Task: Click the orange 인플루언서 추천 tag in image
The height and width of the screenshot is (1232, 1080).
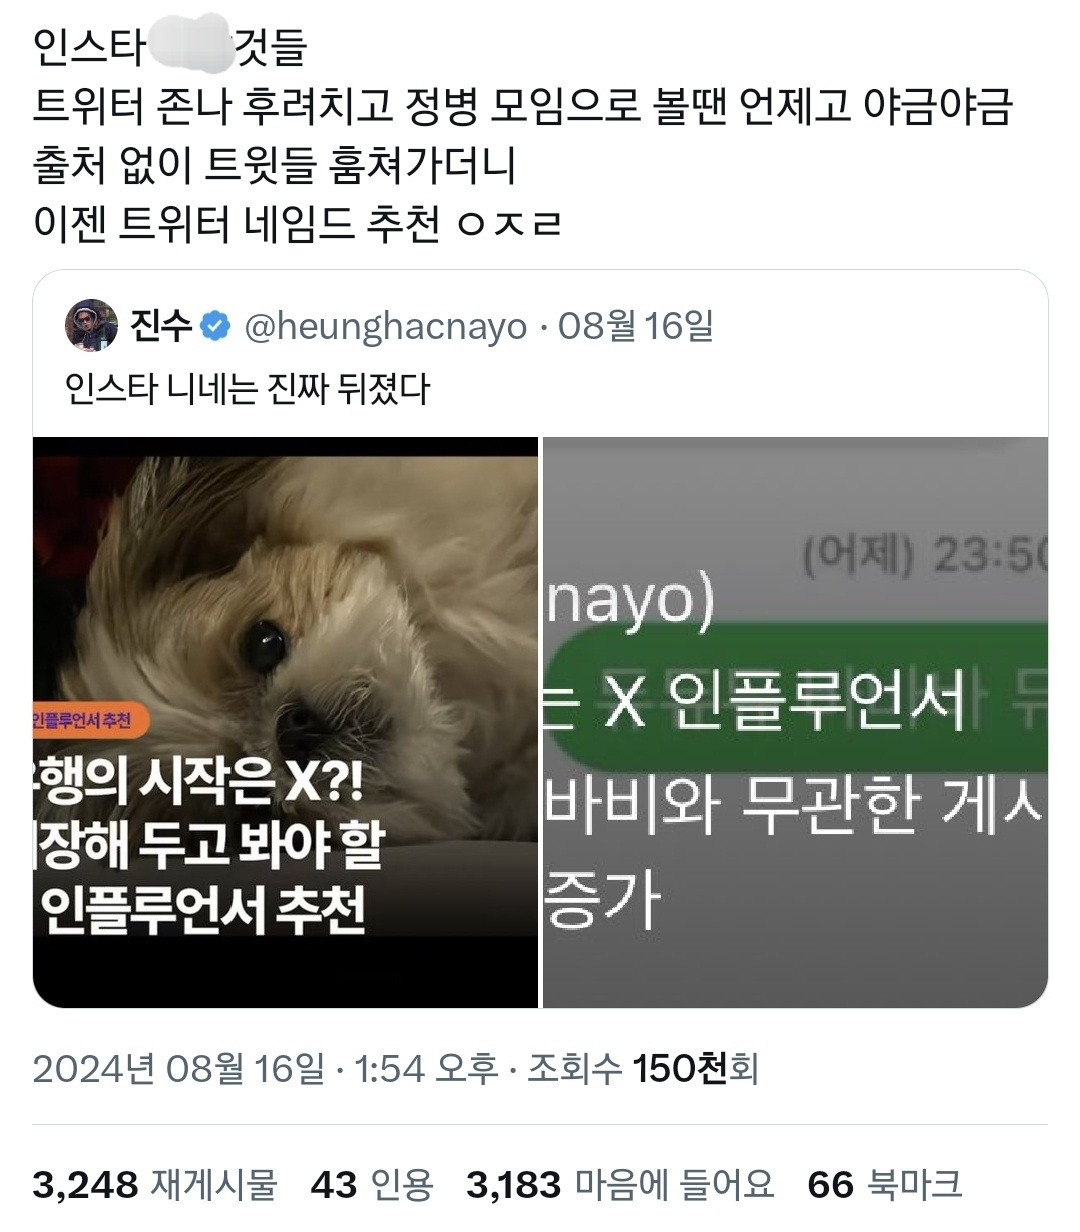Action: click(90, 721)
